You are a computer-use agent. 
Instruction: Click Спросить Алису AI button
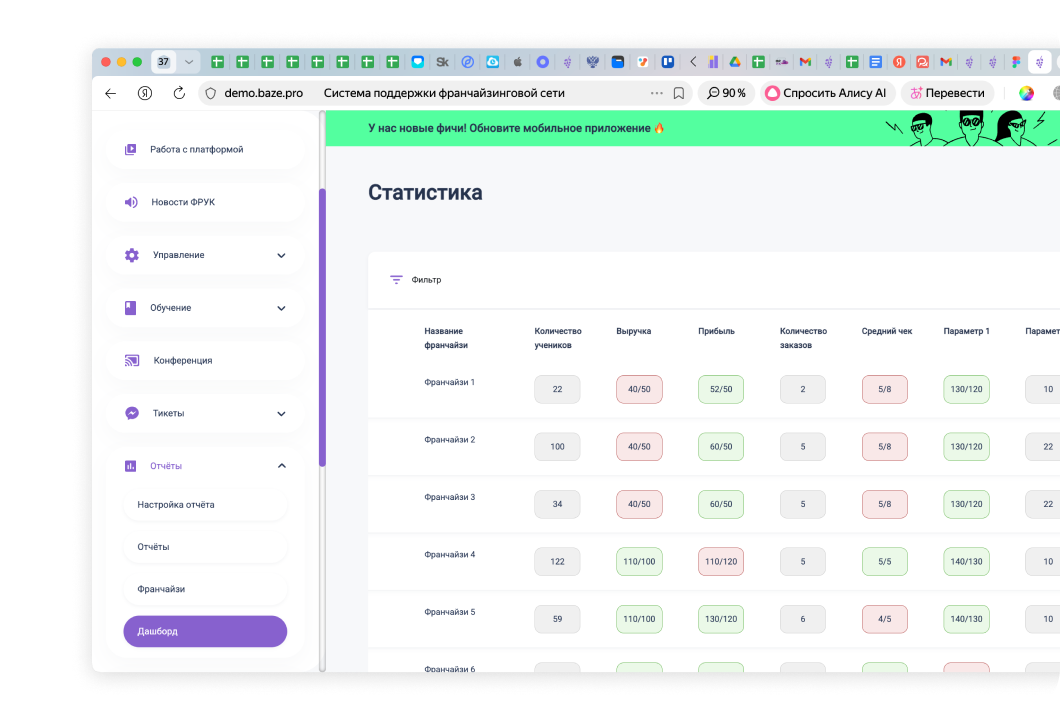click(826, 93)
